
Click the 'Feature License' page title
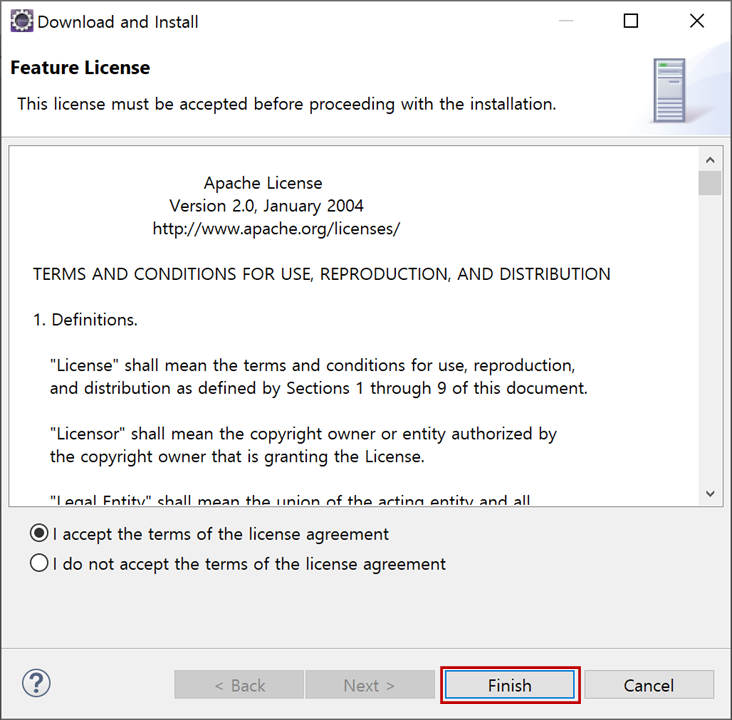[x=80, y=68]
